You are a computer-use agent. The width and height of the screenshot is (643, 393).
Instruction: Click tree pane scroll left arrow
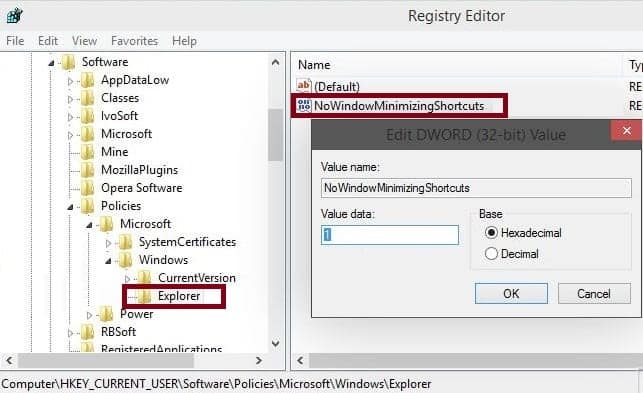pyautogui.click(x=9, y=361)
